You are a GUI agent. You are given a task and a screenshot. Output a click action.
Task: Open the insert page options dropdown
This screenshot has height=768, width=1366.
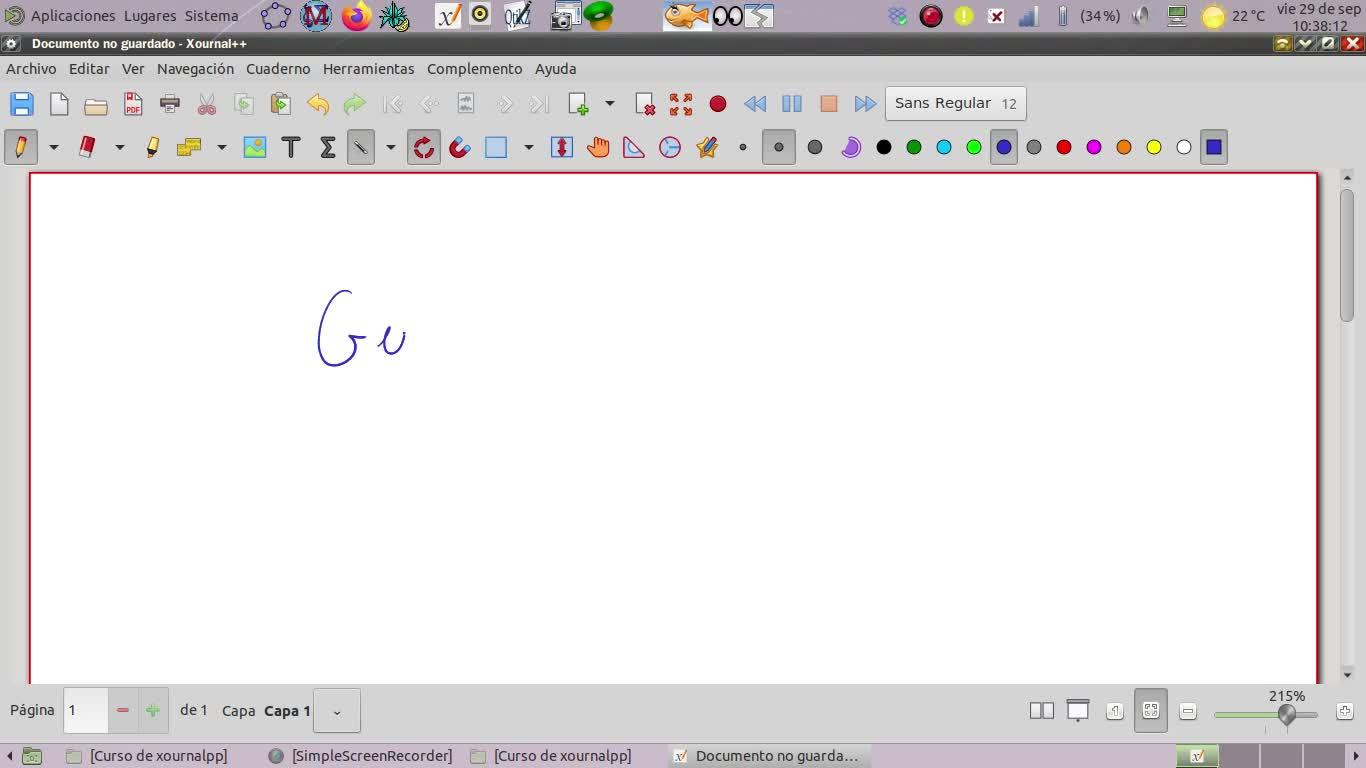click(x=609, y=104)
